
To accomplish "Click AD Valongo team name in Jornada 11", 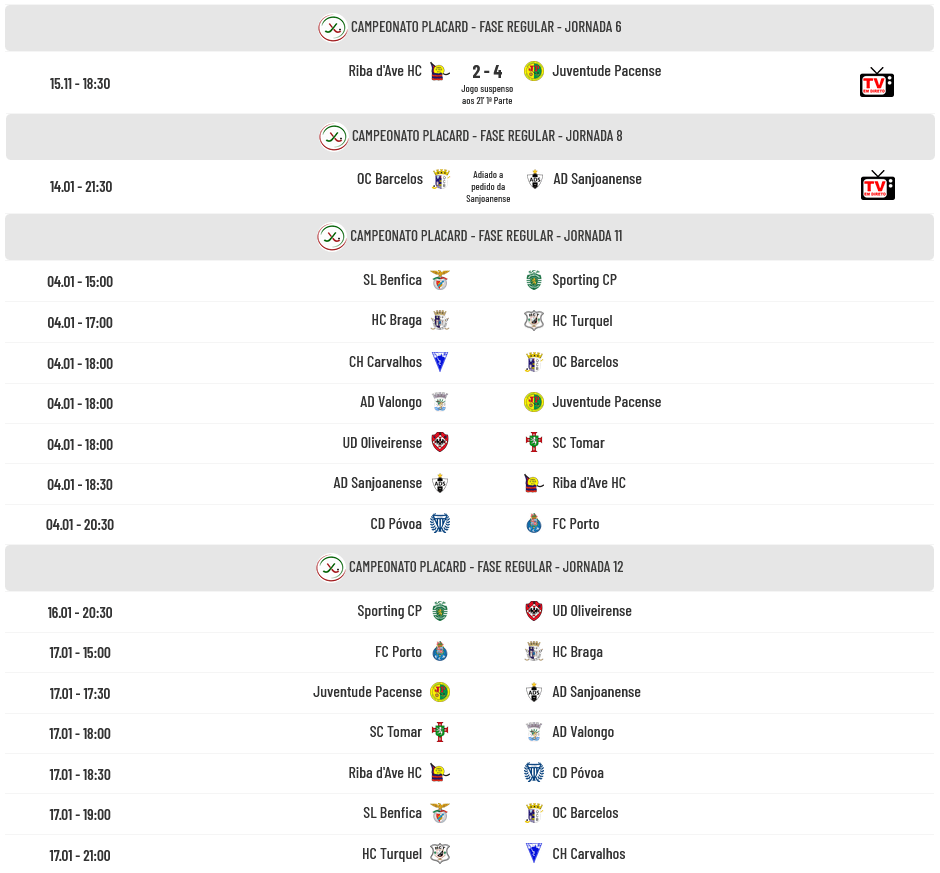I will tap(391, 402).
